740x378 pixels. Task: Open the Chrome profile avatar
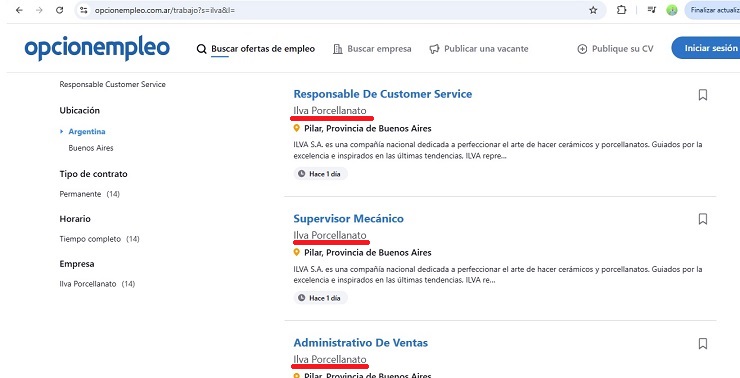coord(672,10)
